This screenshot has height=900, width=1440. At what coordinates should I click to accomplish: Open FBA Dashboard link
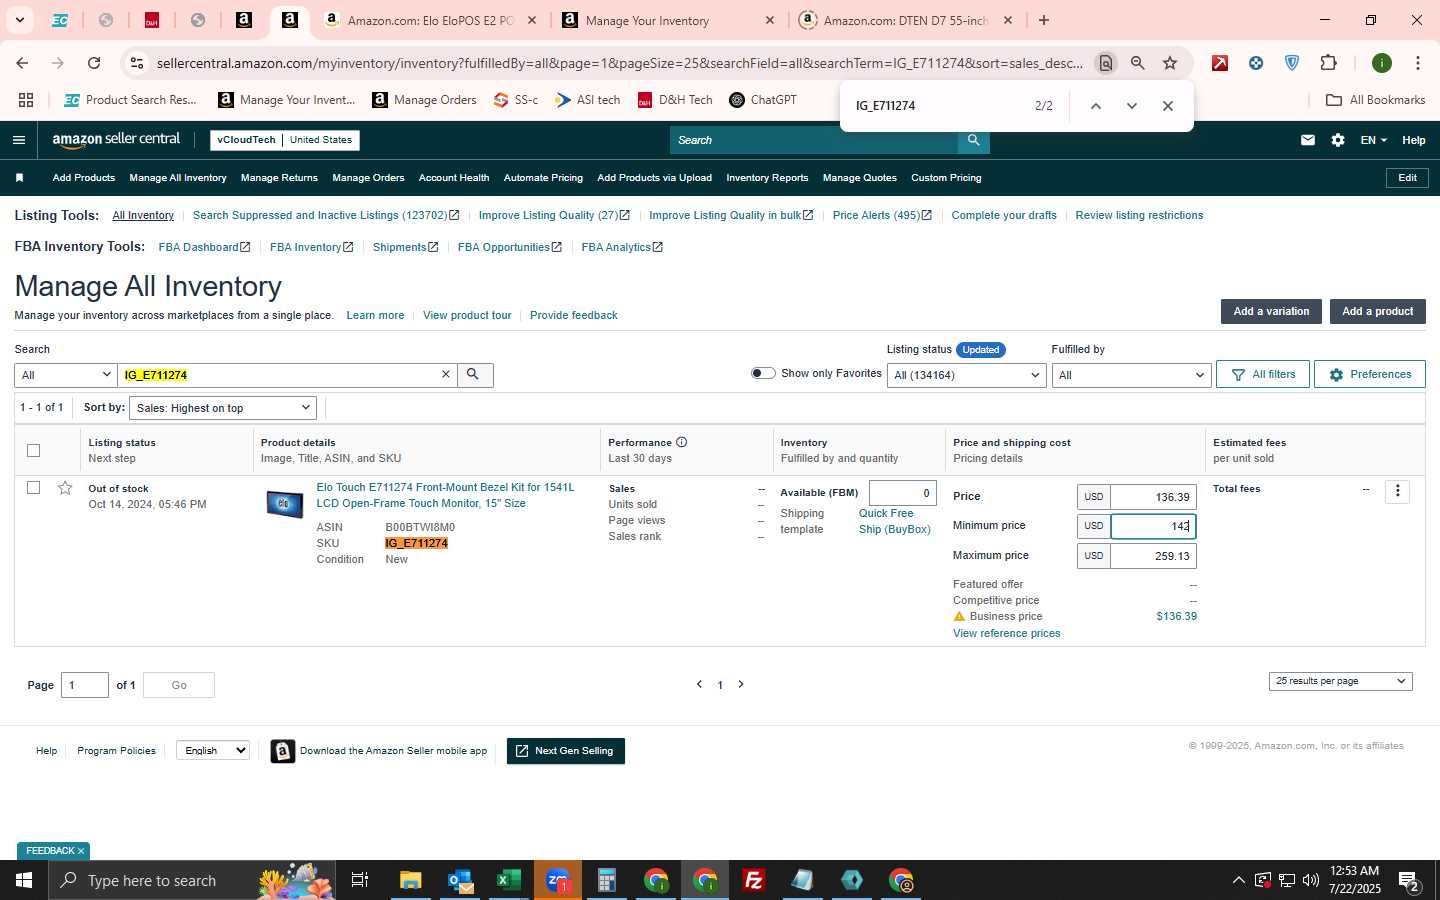pos(204,247)
